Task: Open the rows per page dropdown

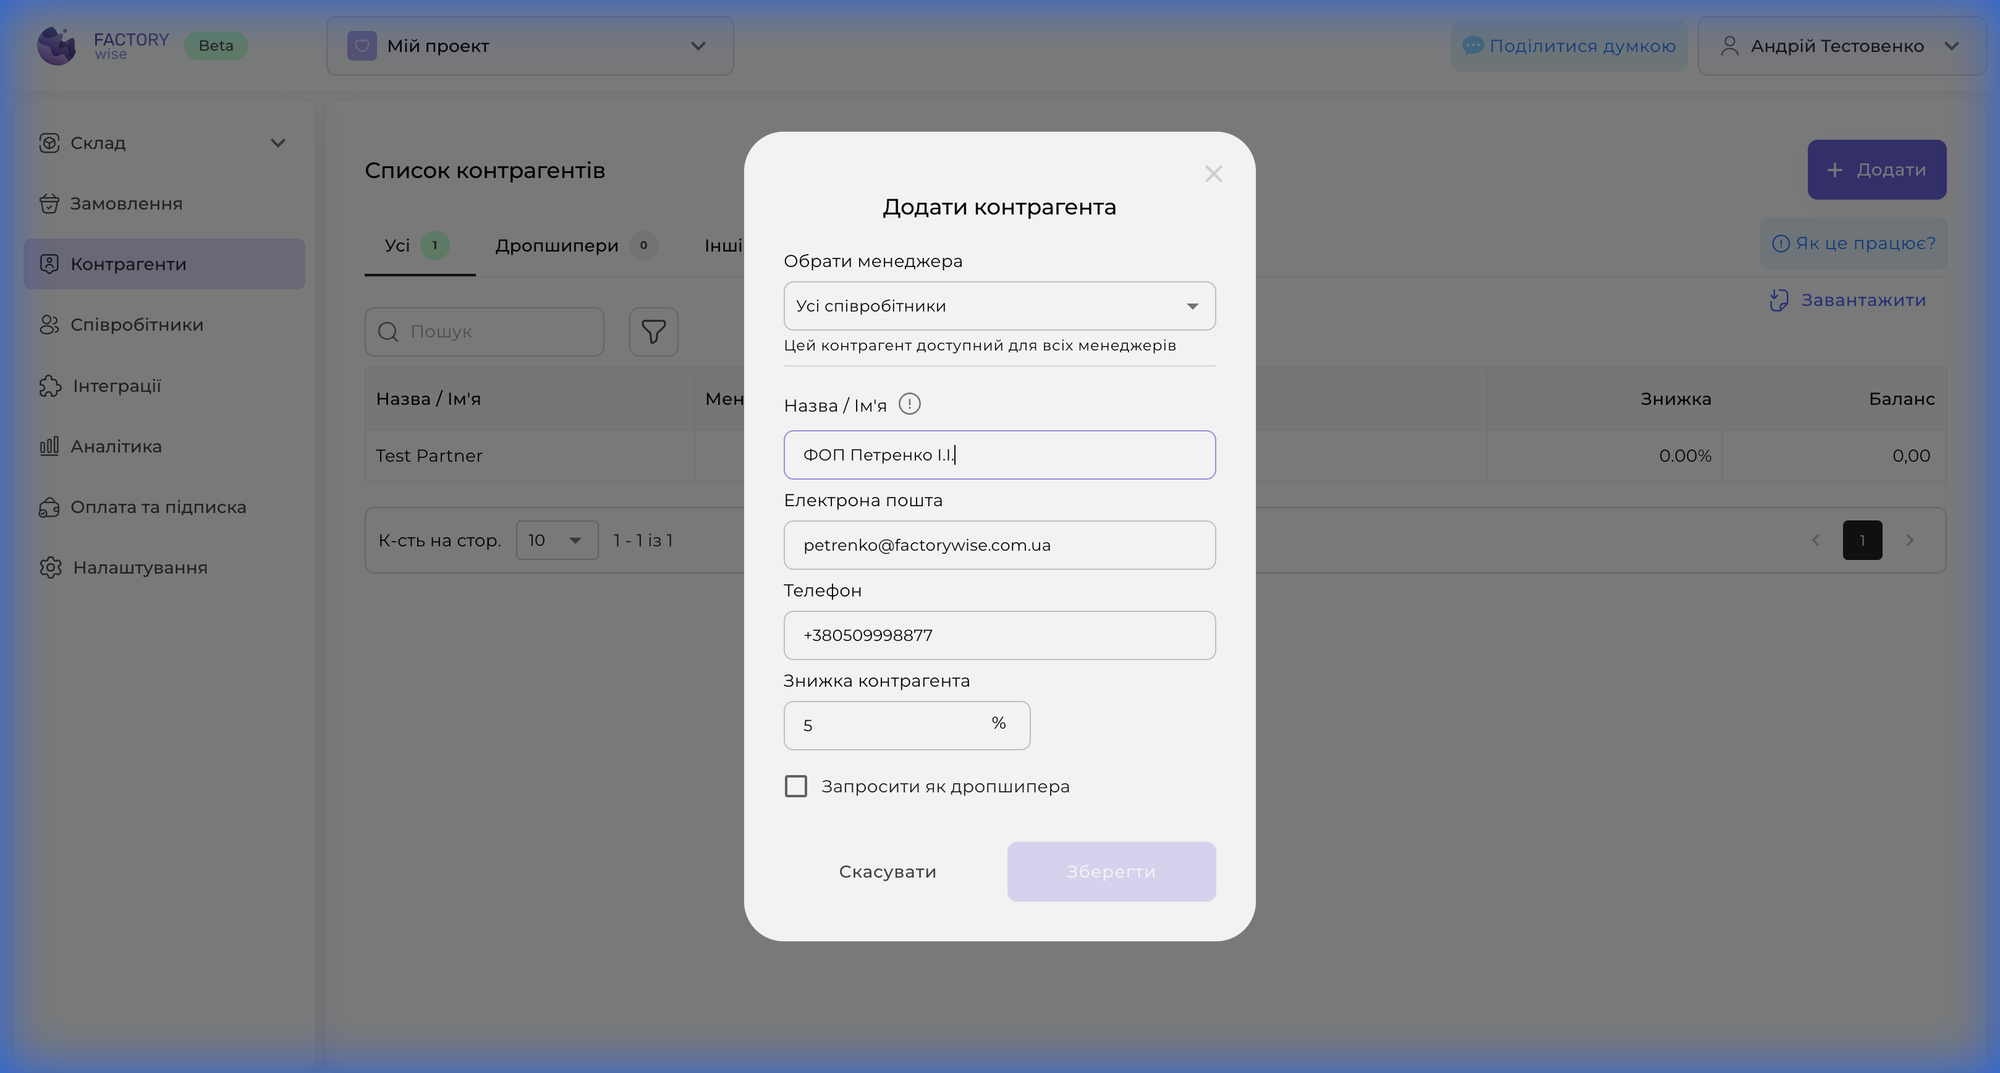Action: (x=557, y=541)
